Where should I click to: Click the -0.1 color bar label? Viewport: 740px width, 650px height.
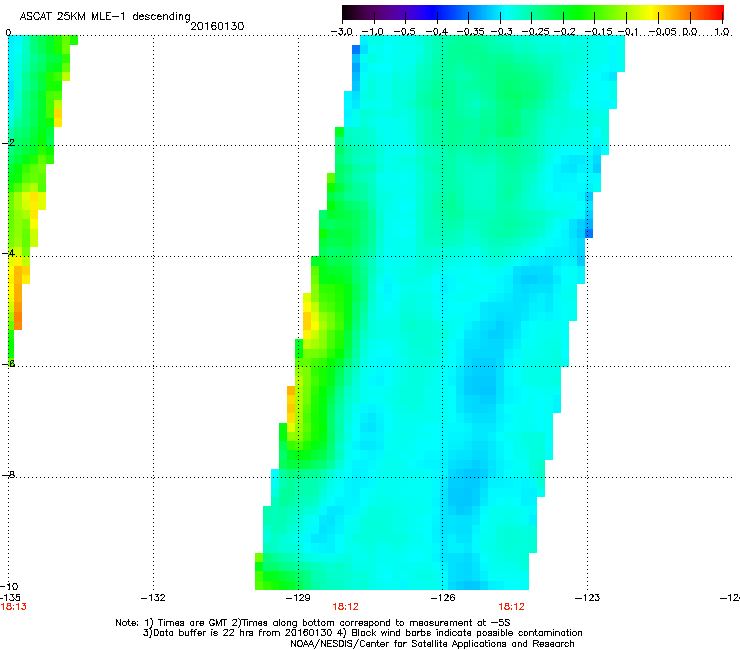click(x=628, y=32)
